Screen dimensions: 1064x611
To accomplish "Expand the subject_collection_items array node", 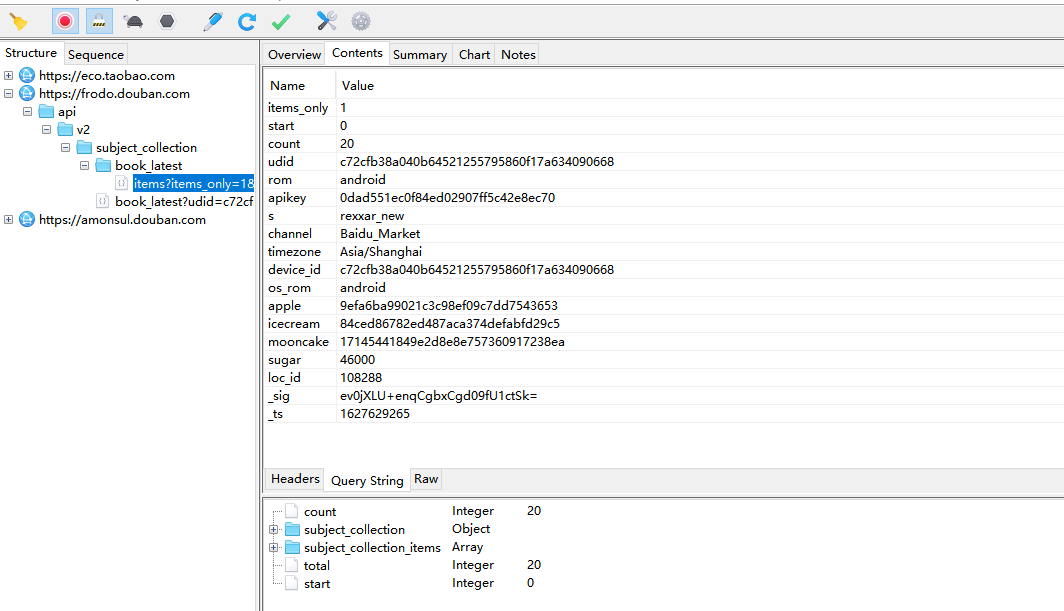I will (273, 548).
